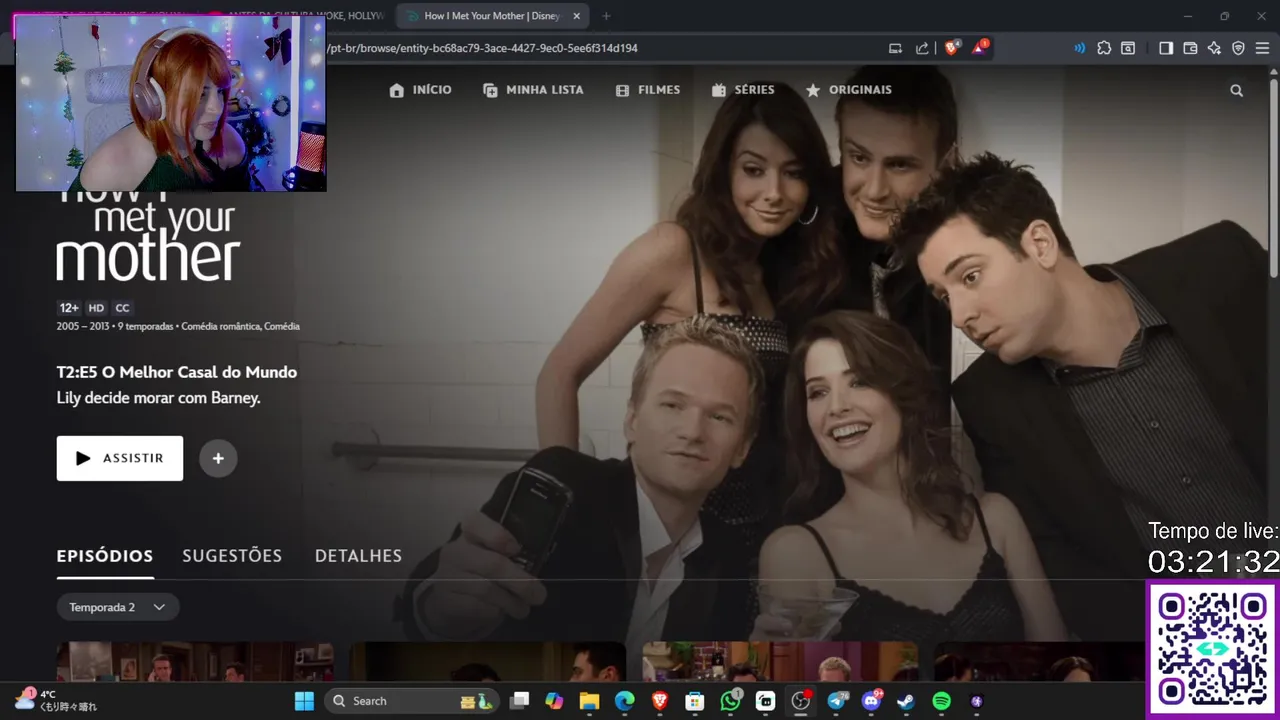
Task: Open the weather widget showing 4°C
Action: (x=55, y=700)
